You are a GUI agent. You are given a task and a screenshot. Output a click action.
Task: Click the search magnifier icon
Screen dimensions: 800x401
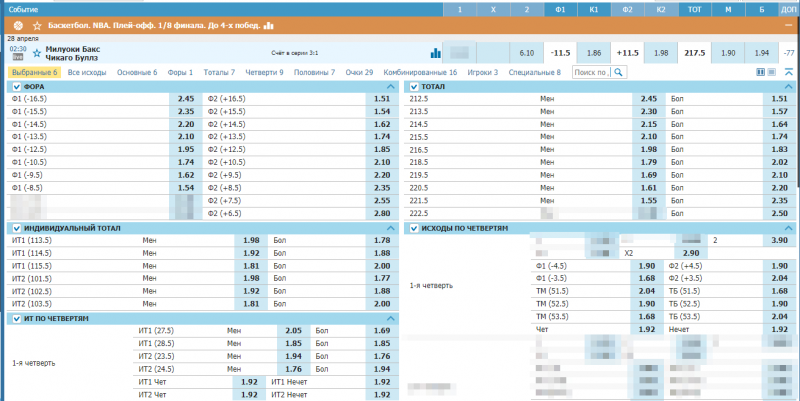620,72
